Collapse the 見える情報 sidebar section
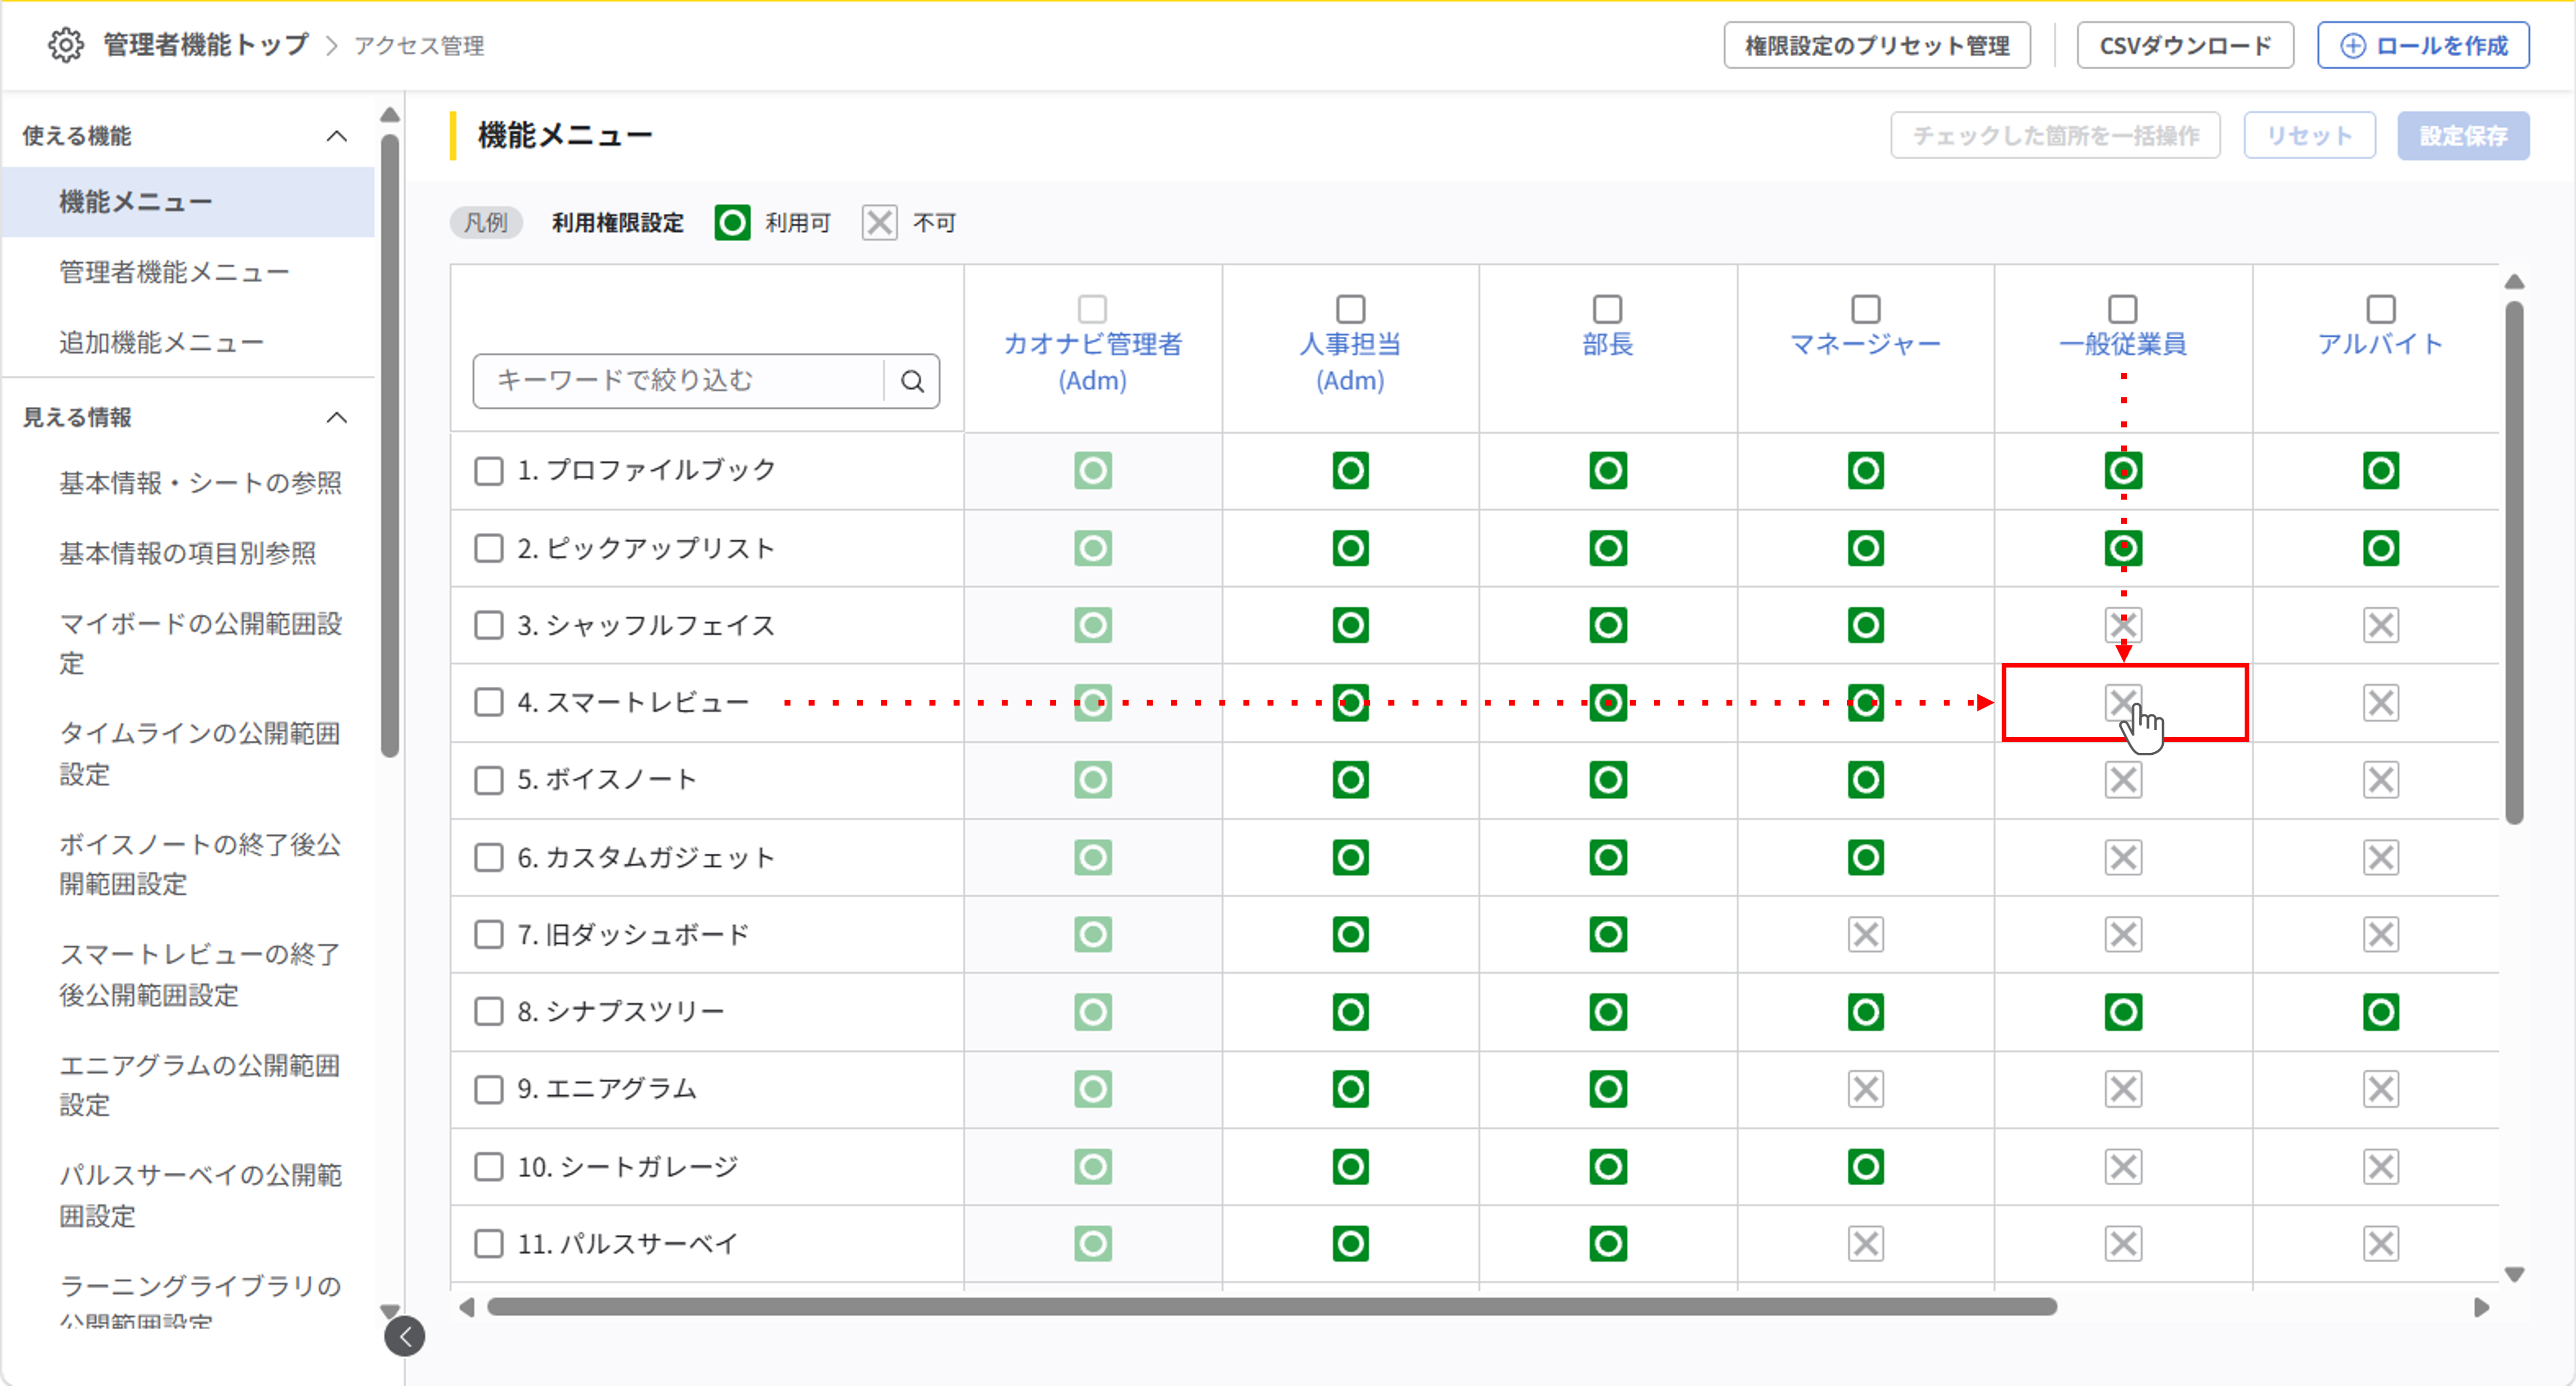Viewport: 2576px width, 1386px height. (x=337, y=418)
